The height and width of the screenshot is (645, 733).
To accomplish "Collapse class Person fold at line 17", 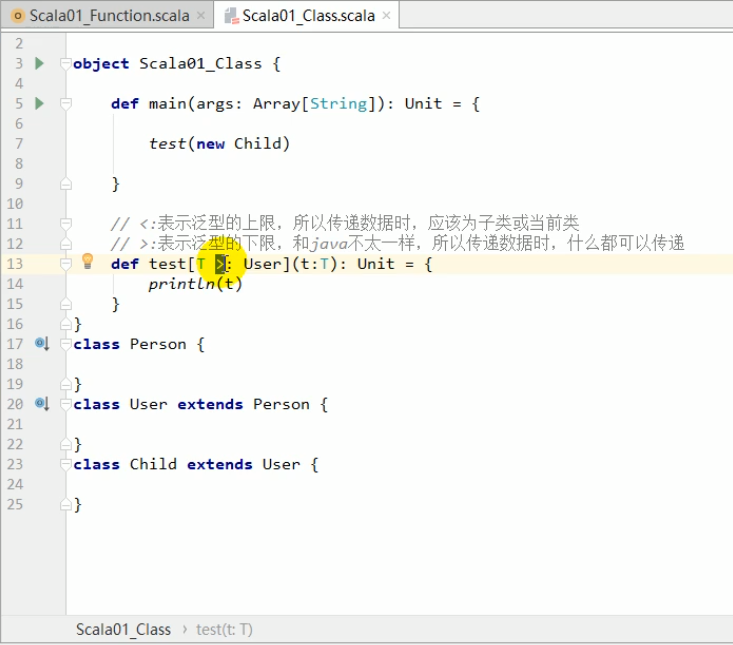I will 66,344.
